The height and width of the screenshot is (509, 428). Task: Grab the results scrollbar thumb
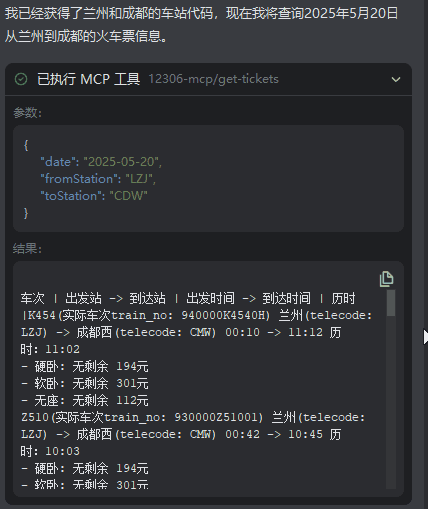point(391,303)
